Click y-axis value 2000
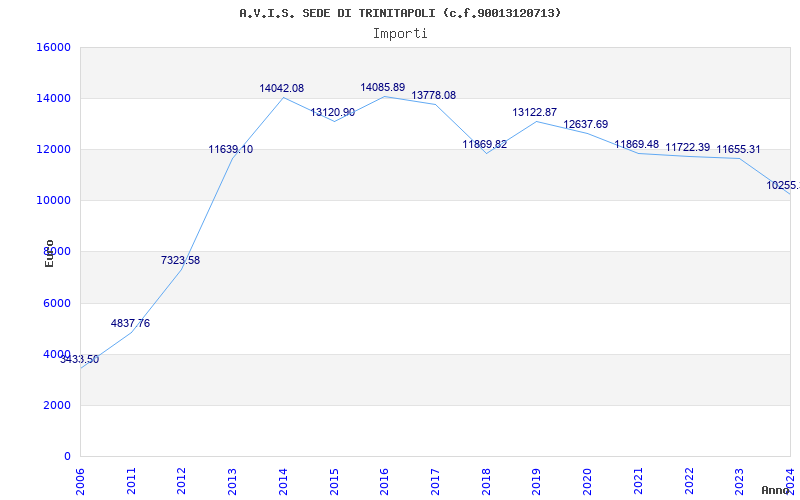Viewport: 800px width, 500px height. [x=56, y=405]
